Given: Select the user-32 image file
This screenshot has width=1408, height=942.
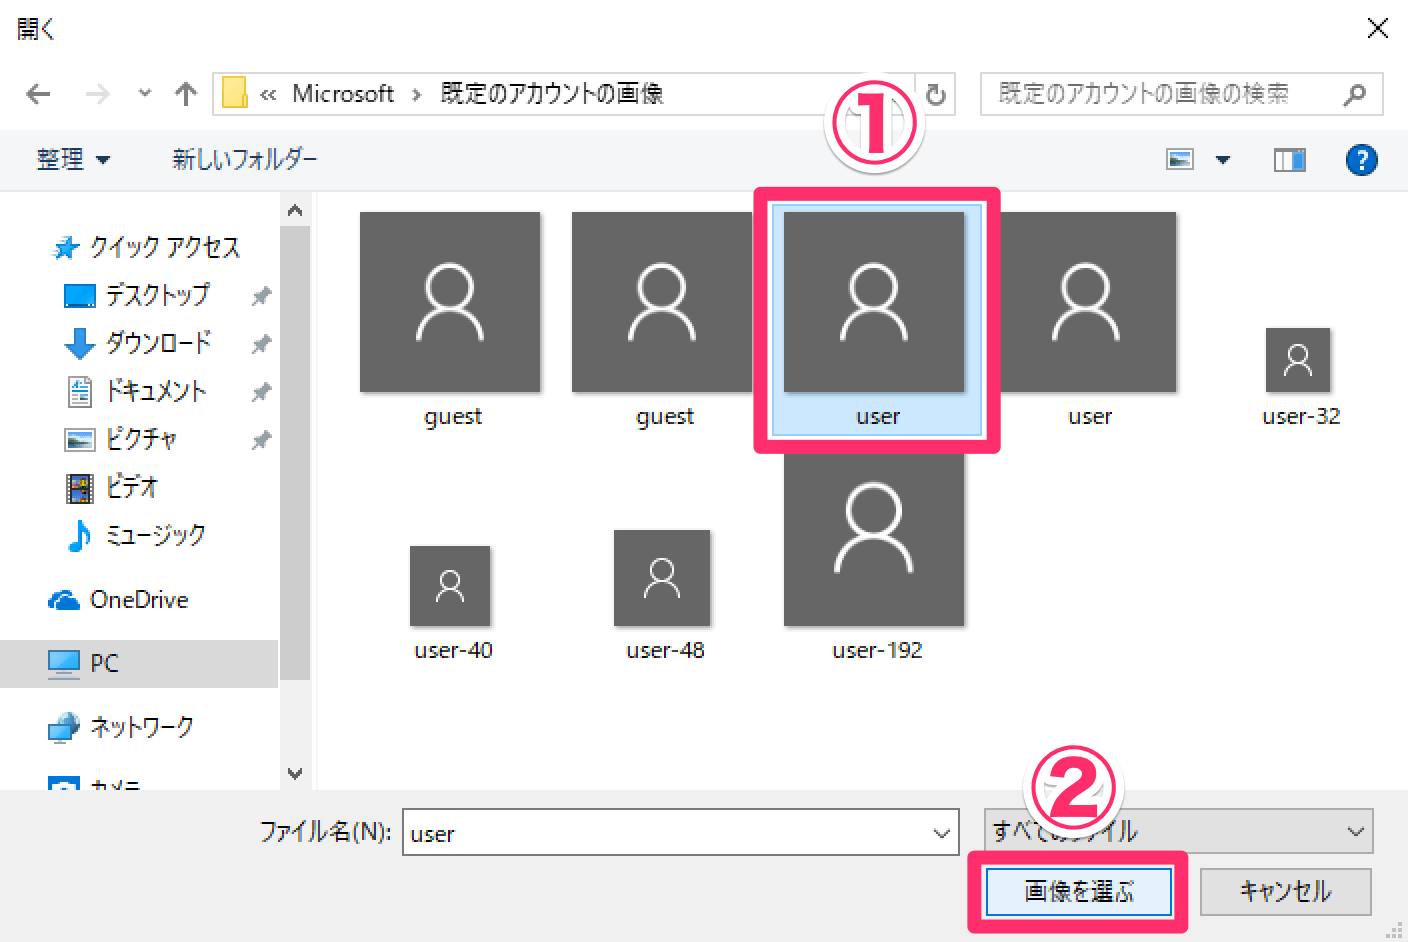Looking at the screenshot, I should coord(1299,378).
